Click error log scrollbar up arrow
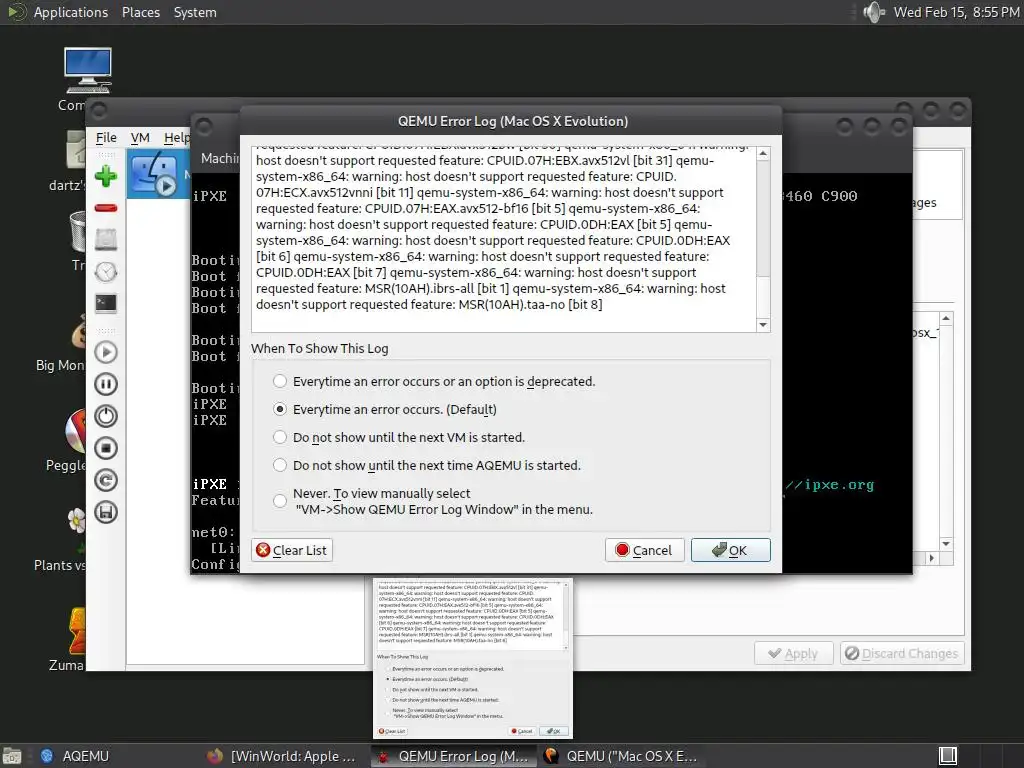Screen dimensions: 1024x768 click(x=763, y=153)
